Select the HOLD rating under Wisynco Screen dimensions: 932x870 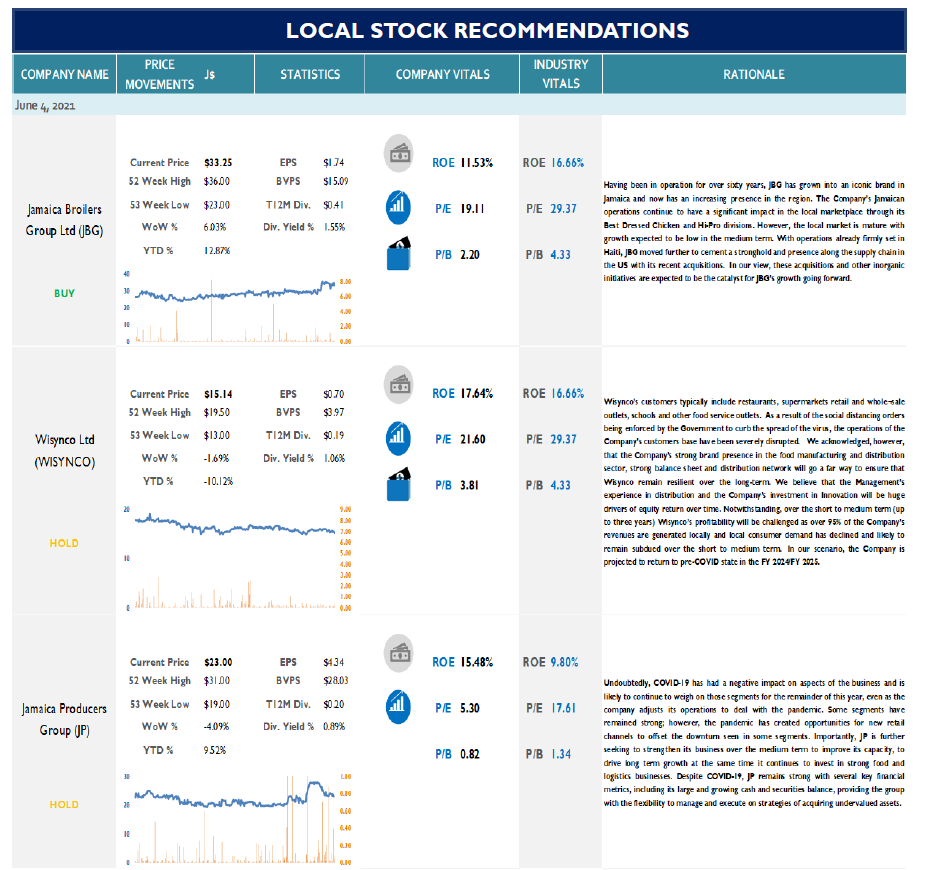[x=64, y=543]
